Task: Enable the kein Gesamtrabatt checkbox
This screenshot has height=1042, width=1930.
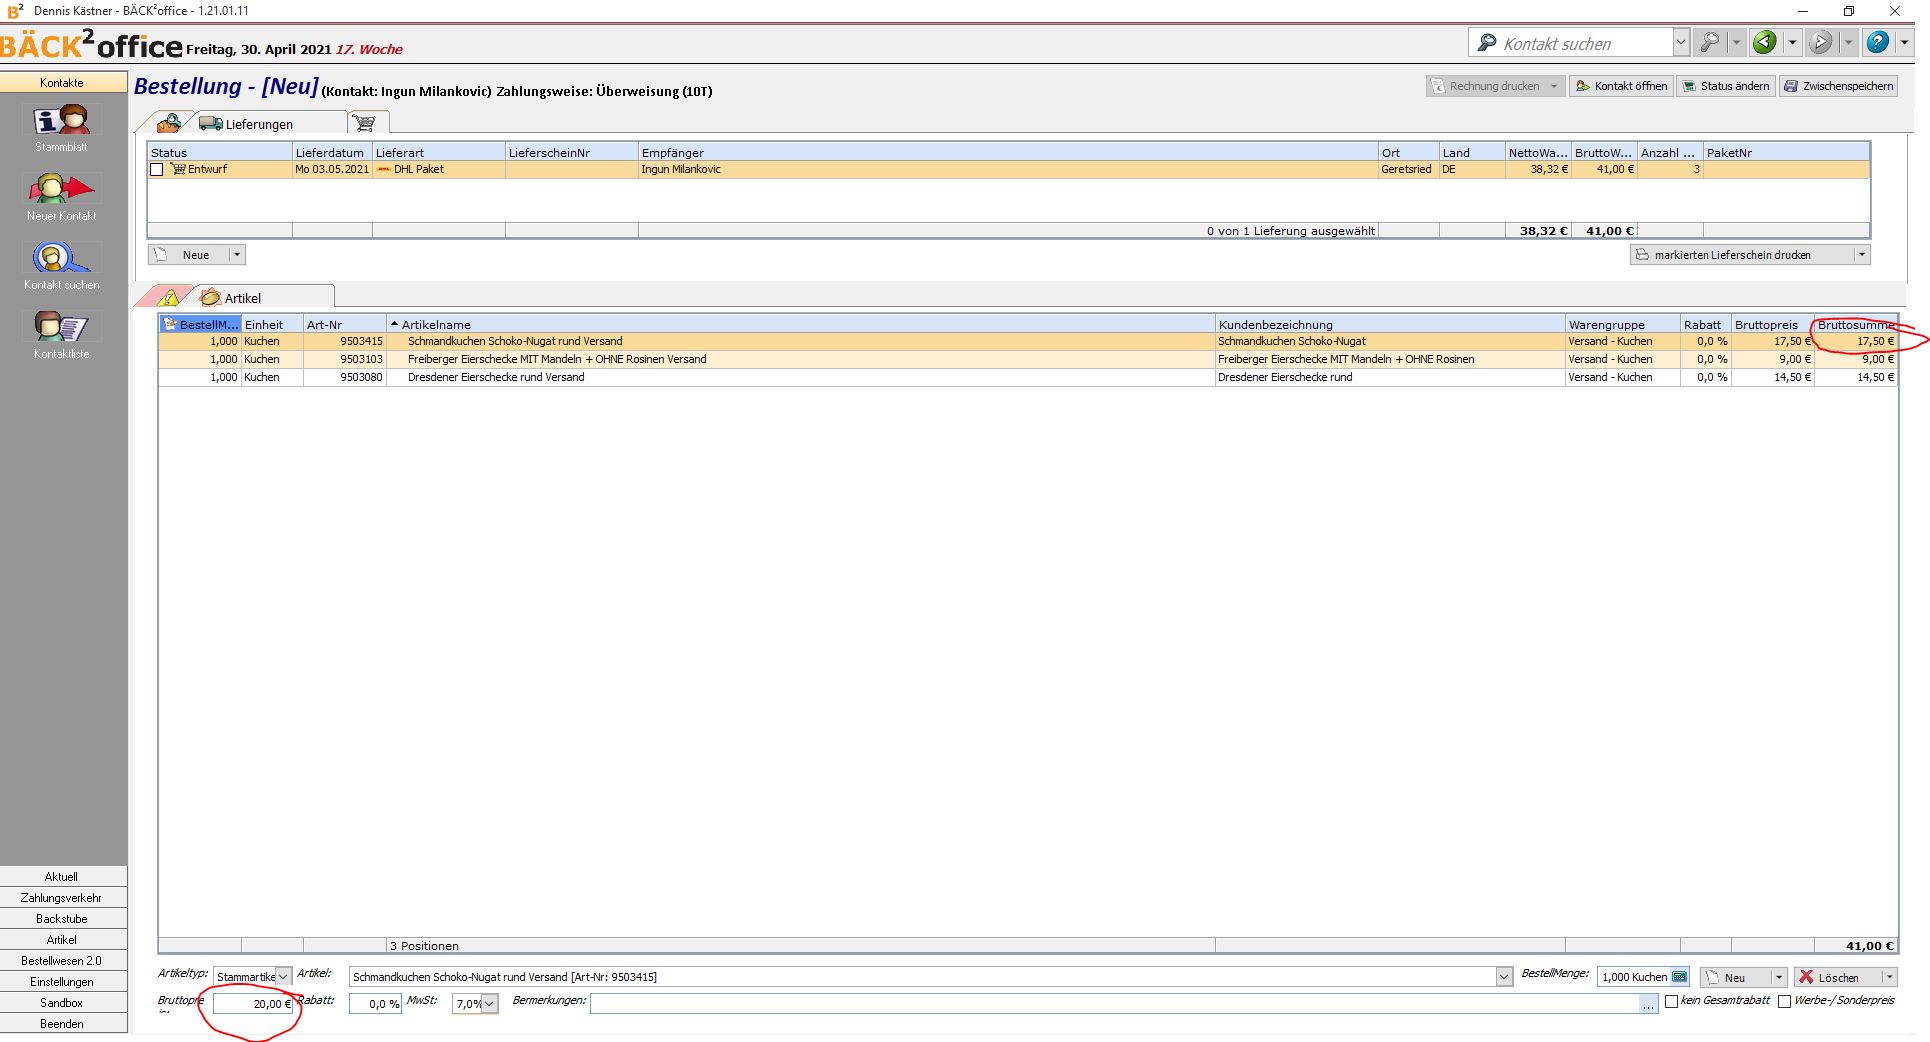Action: pyautogui.click(x=1671, y=1002)
